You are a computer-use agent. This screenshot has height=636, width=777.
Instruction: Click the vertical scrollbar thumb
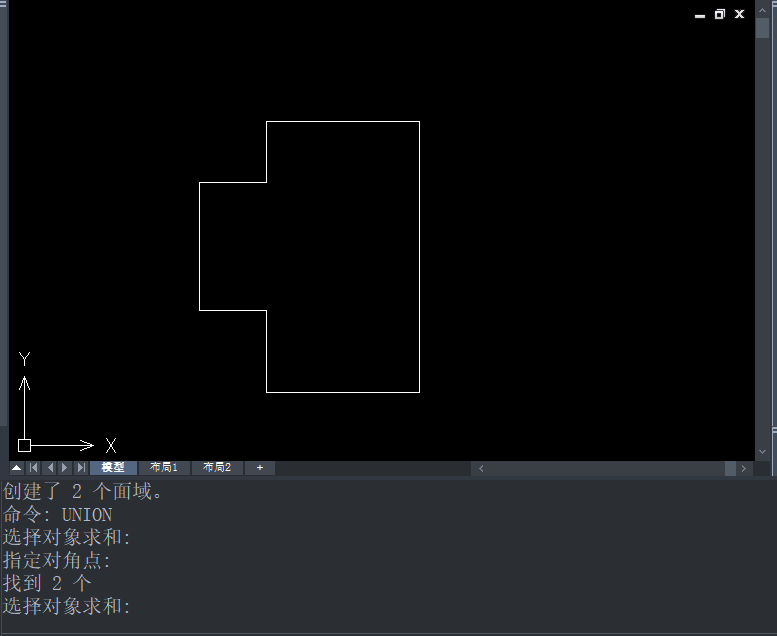click(762, 28)
